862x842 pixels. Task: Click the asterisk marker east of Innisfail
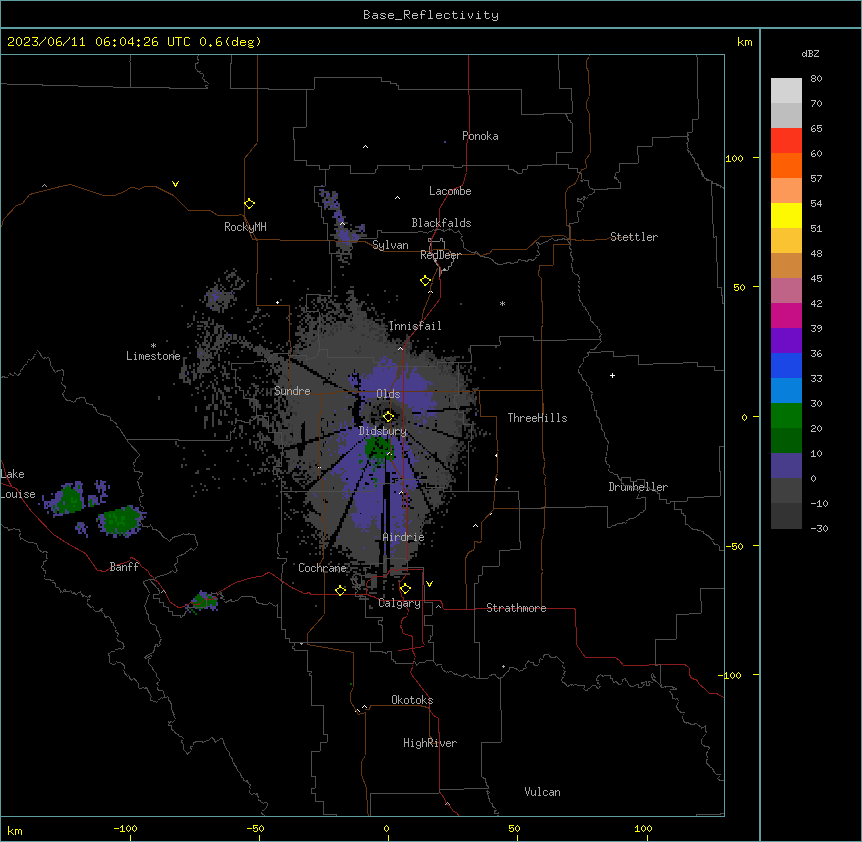(x=502, y=303)
